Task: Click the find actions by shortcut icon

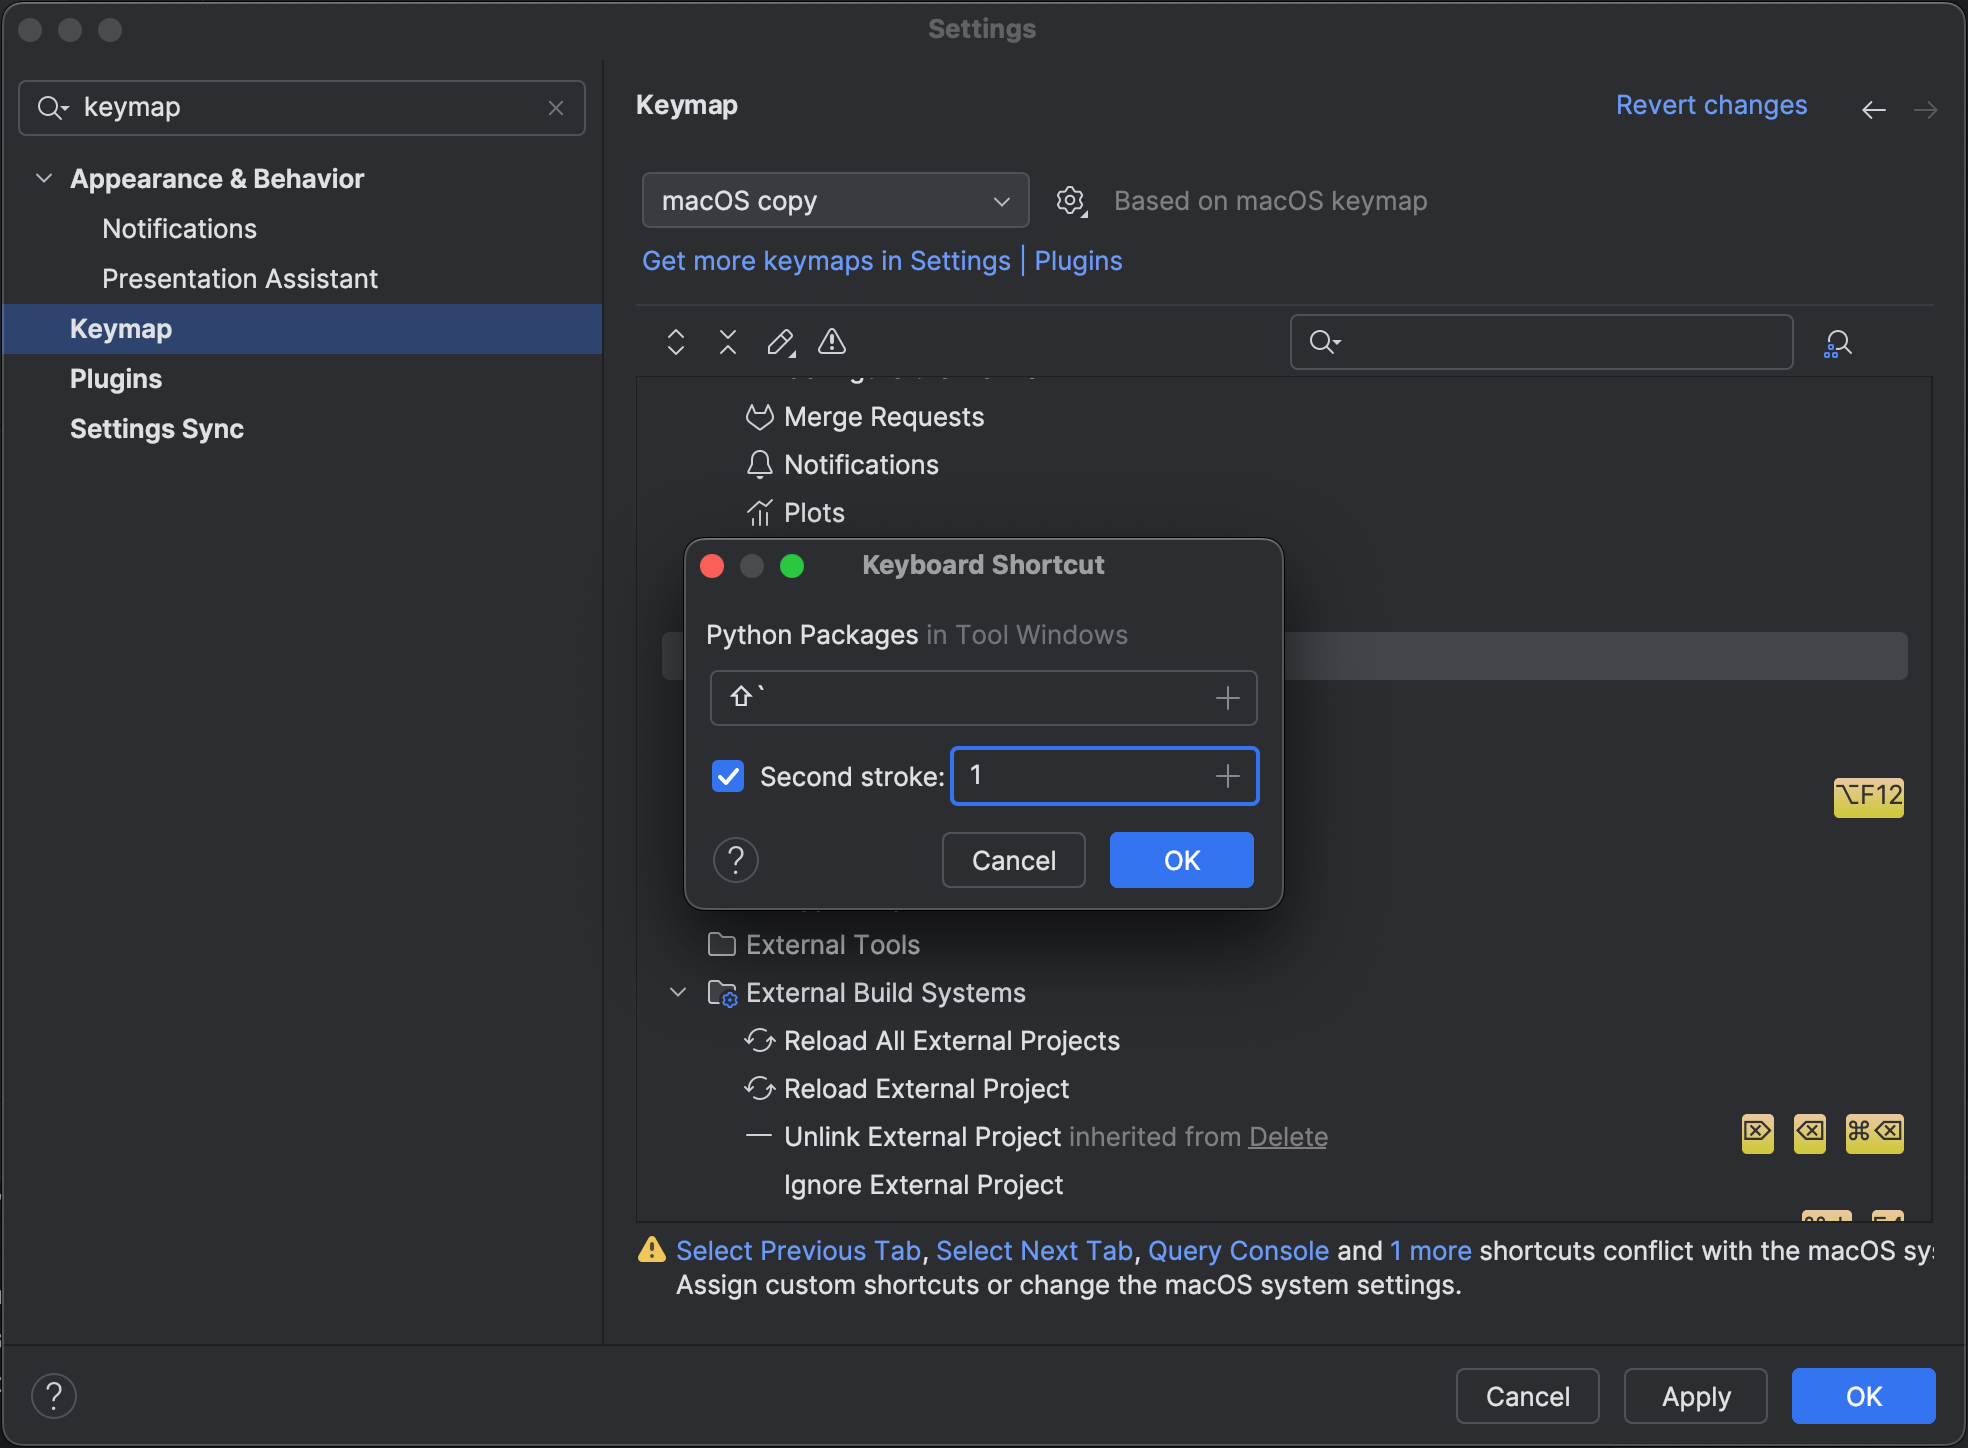Action: coord(1838,342)
